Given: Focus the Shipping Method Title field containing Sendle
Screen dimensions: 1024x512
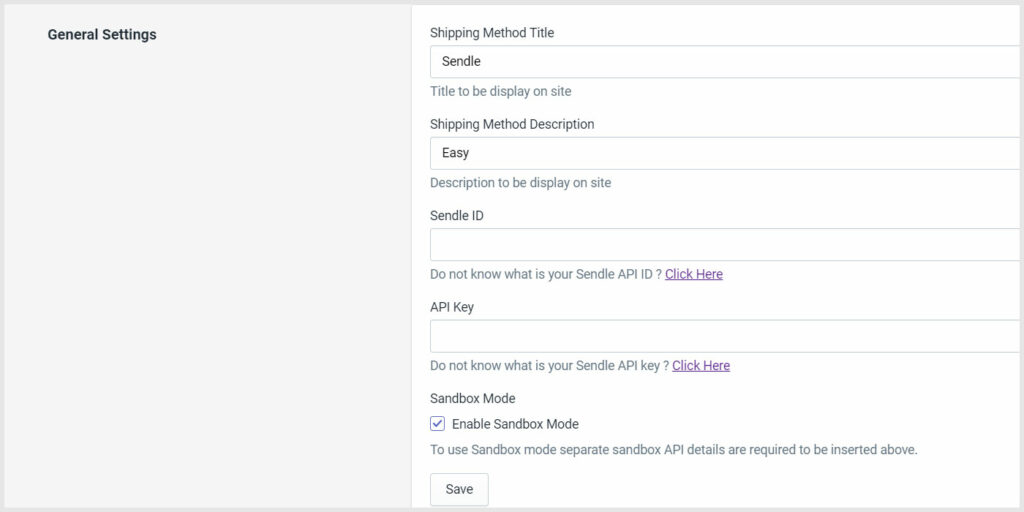Looking at the screenshot, I should pos(727,61).
